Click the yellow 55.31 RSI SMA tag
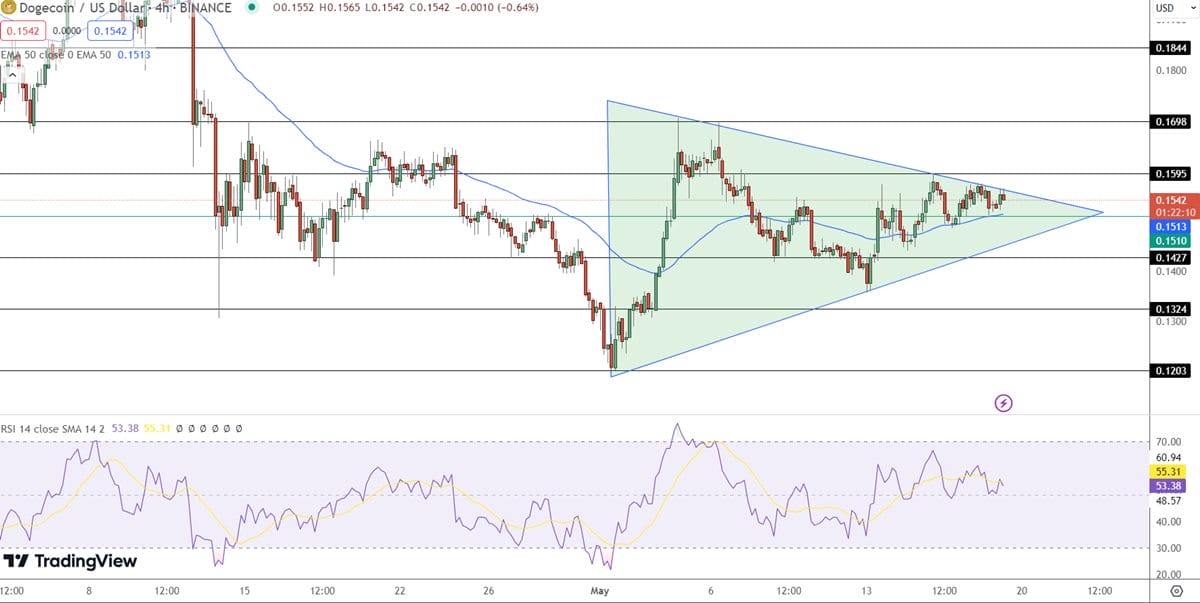This screenshot has height=603, width=1200. tap(1170, 470)
